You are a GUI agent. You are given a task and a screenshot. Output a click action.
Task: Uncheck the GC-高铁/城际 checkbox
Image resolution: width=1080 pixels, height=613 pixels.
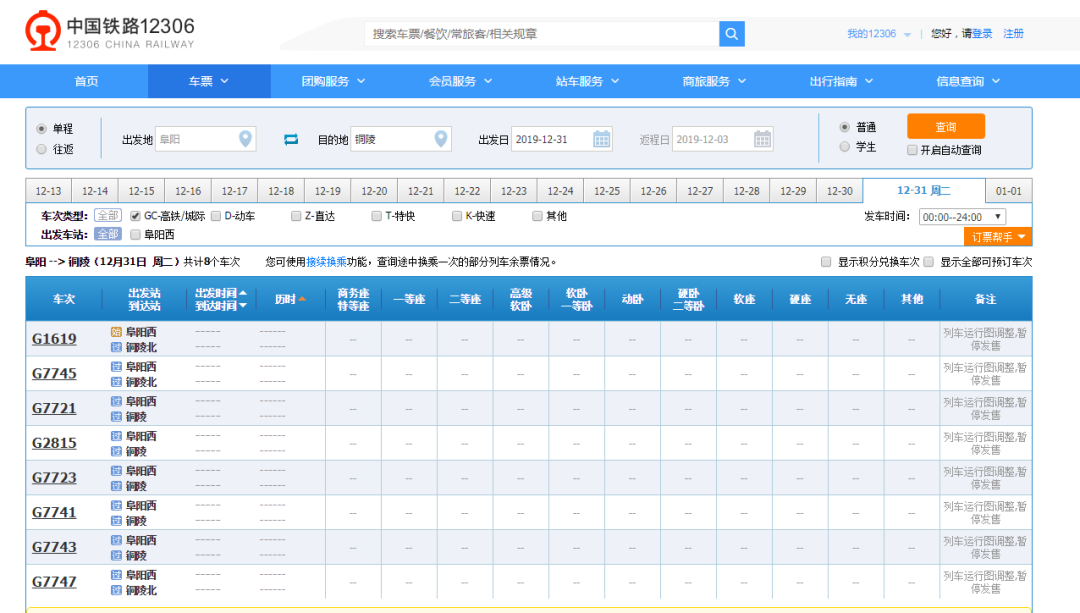pos(135,216)
